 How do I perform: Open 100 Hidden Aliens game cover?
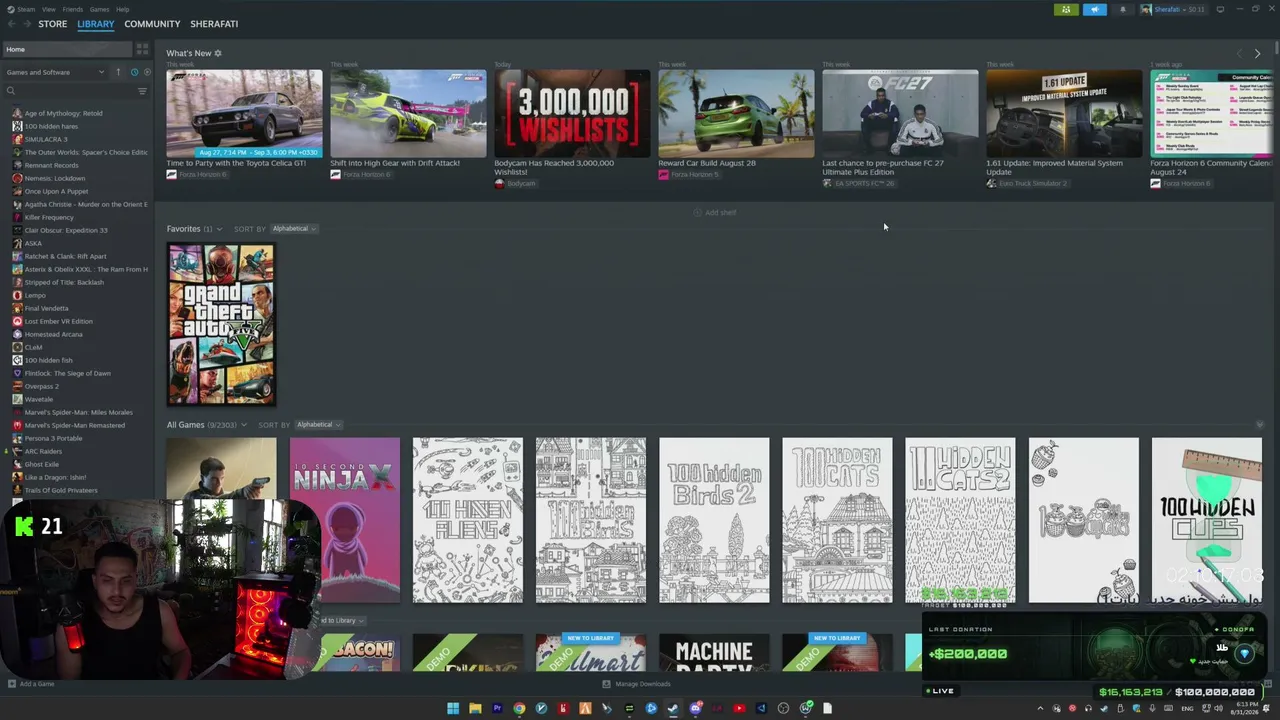click(468, 520)
